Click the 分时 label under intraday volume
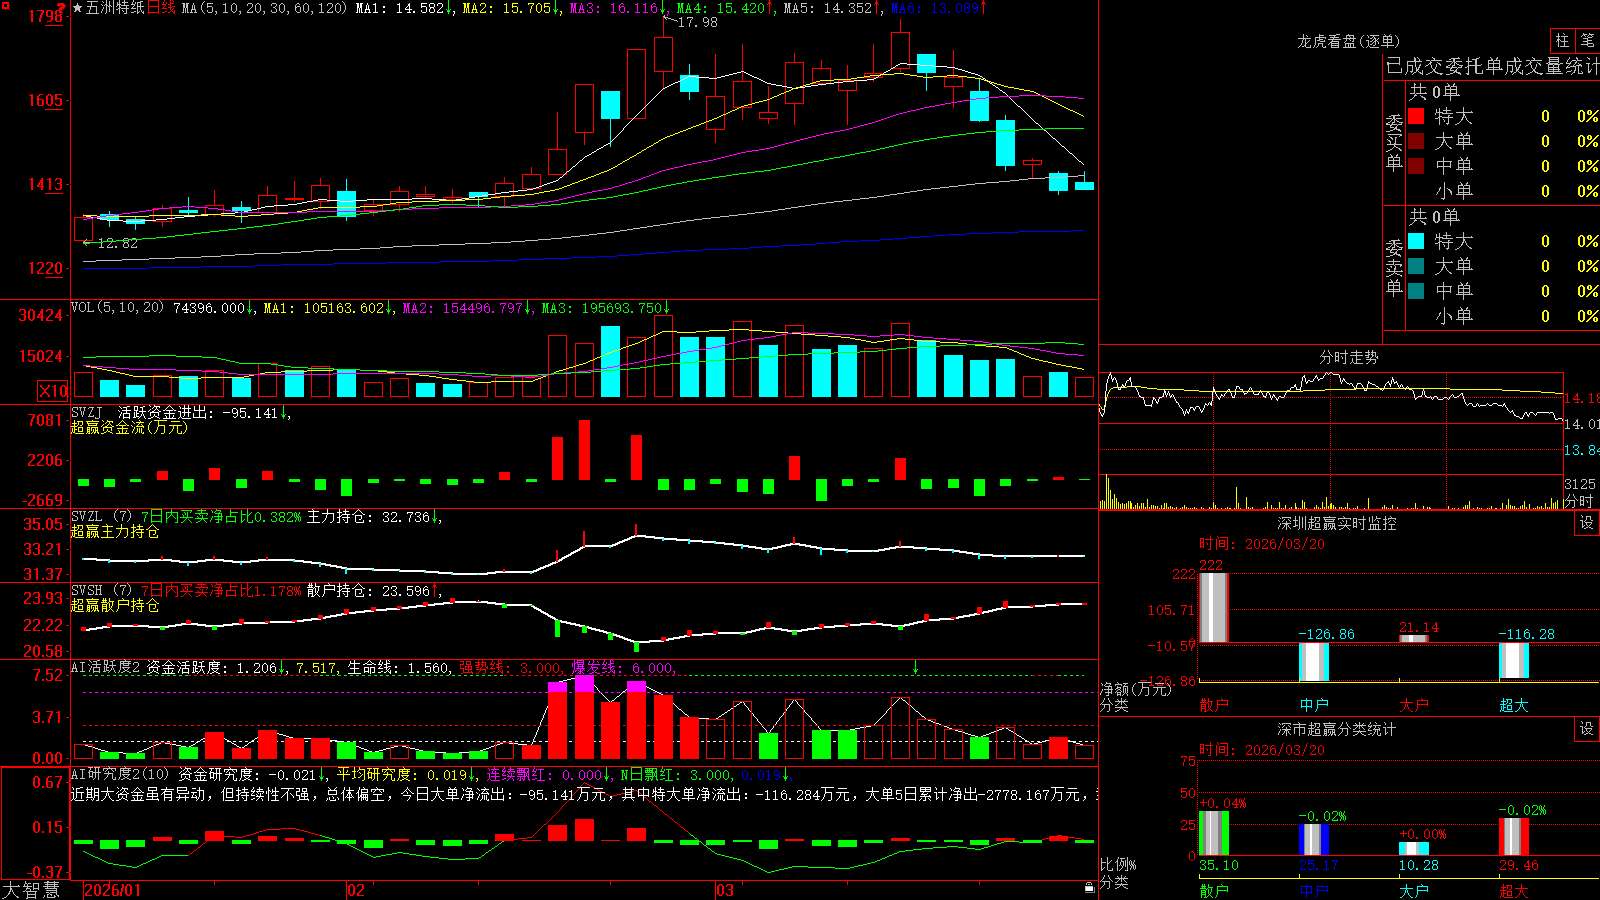This screenshot has width=1600, height=900. tap(1579, 501)
